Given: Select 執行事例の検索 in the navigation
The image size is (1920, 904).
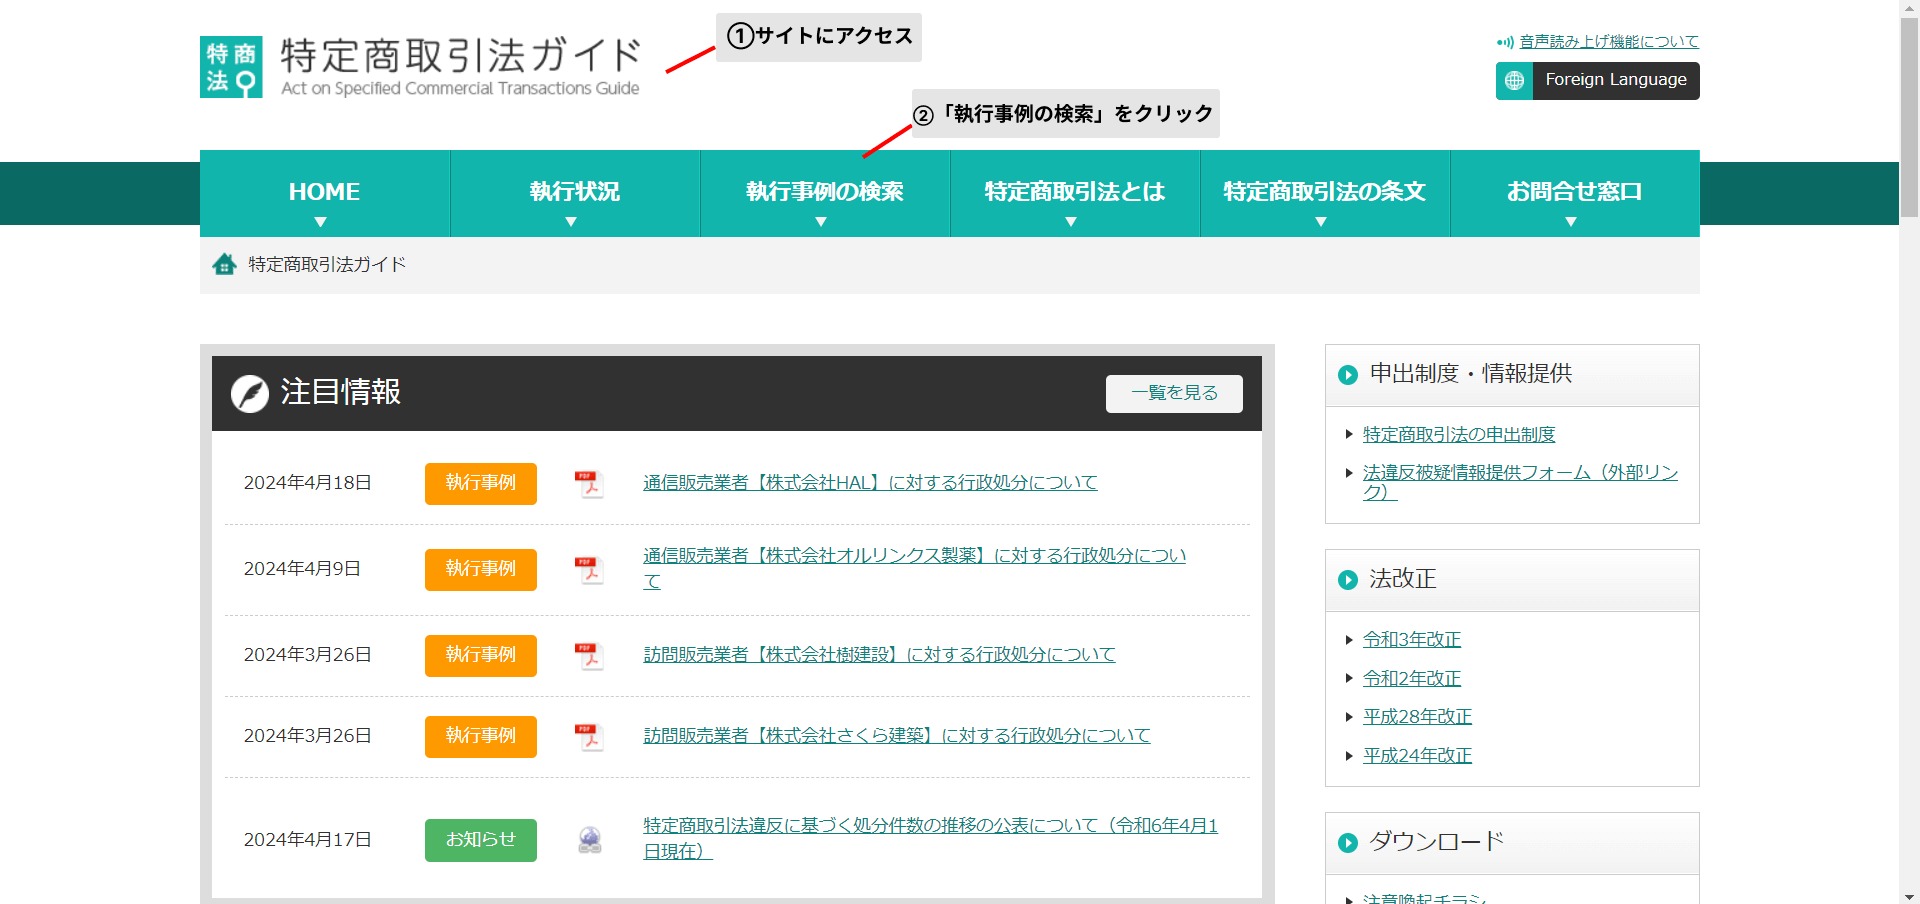Looking at the screenshot, I should (825, 193).
